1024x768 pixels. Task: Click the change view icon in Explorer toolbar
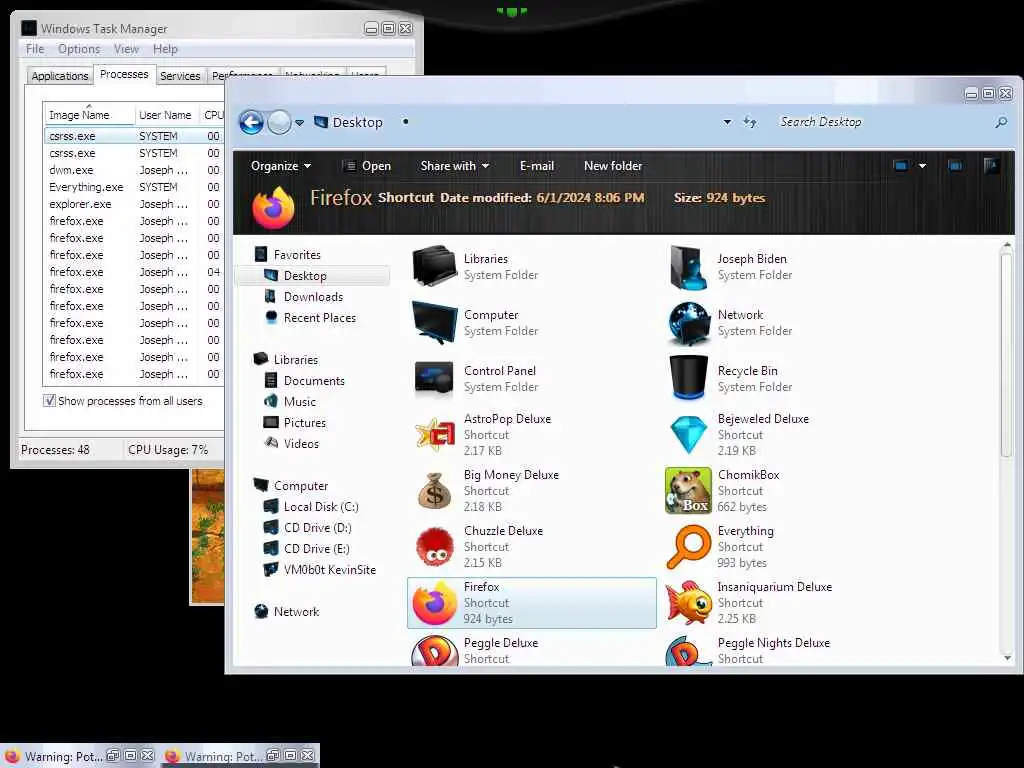pos(901,166)
